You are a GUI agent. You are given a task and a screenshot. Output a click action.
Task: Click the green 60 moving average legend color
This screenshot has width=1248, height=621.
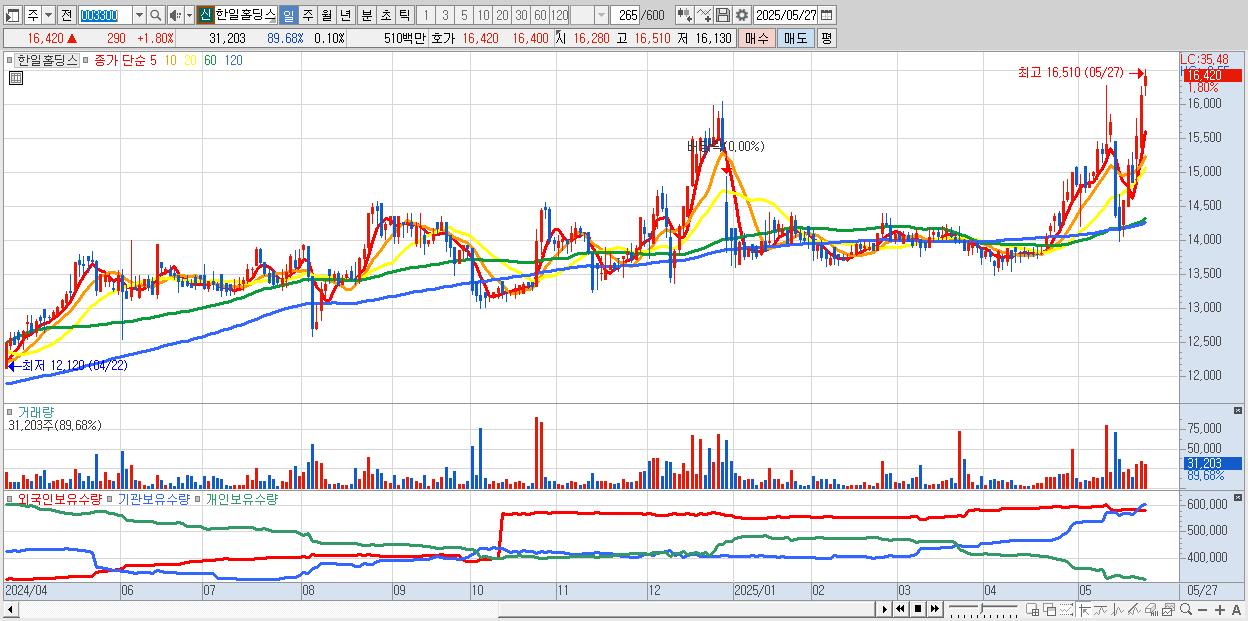click(x=210, y=60)
